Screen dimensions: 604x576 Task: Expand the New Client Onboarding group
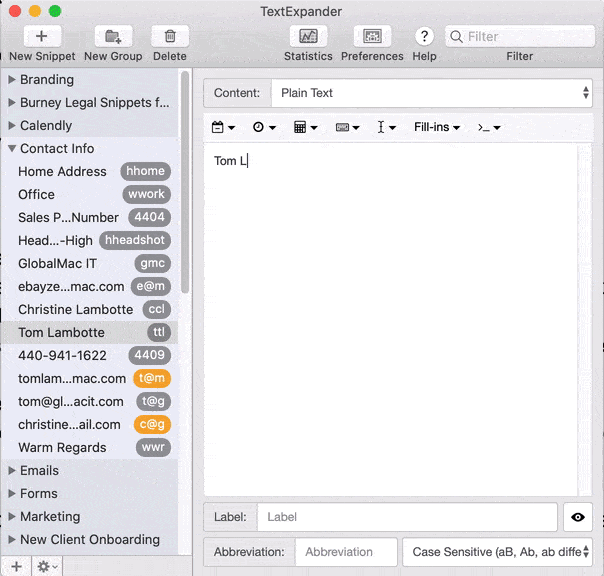(12, 539)
